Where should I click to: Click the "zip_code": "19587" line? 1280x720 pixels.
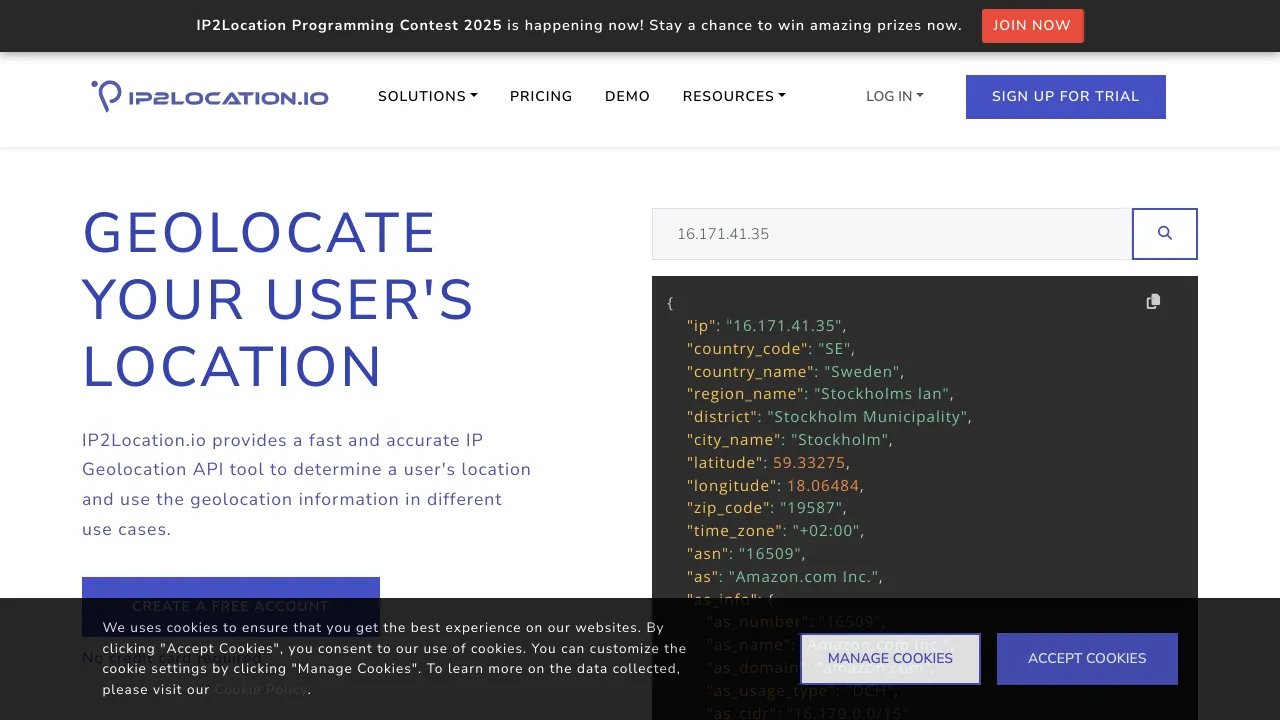pyautogui.click(x=766, y=508)
